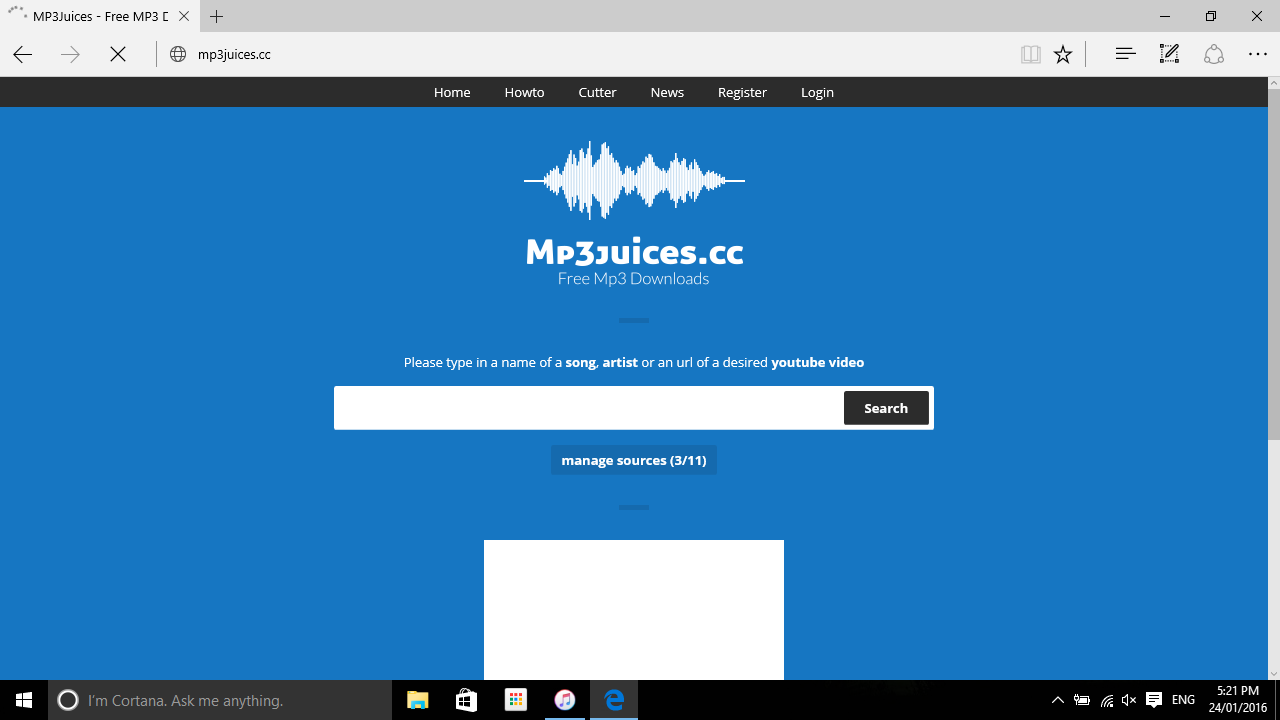The width and height of the screenshot is (1280, 720).
Task: Open Reading view in Edge toolbar
Action: 1030,54
